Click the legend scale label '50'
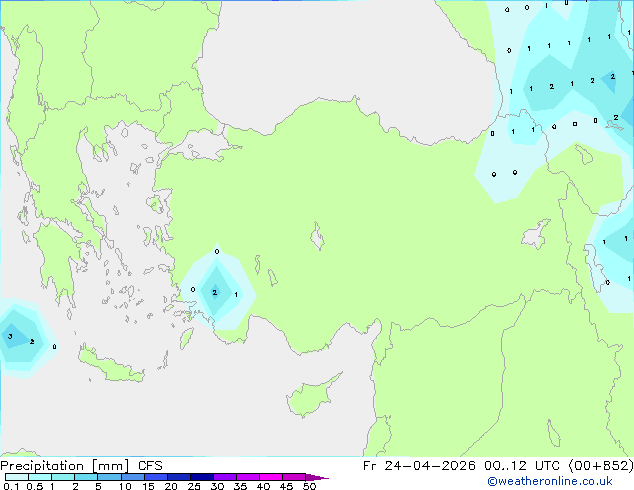This screenshot has height=490, width=634. (x=309, y=486)
